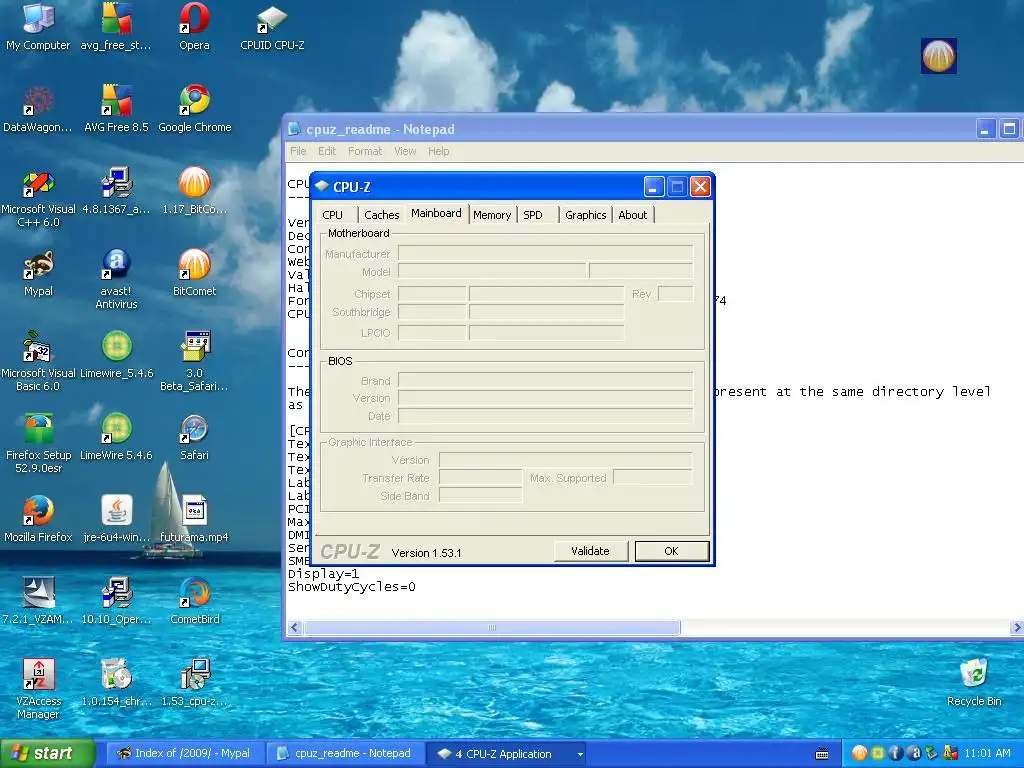Open Notepad Edit menu
Image resolution: width=1024 pixels, height=768 pixels.
point(327,151)
